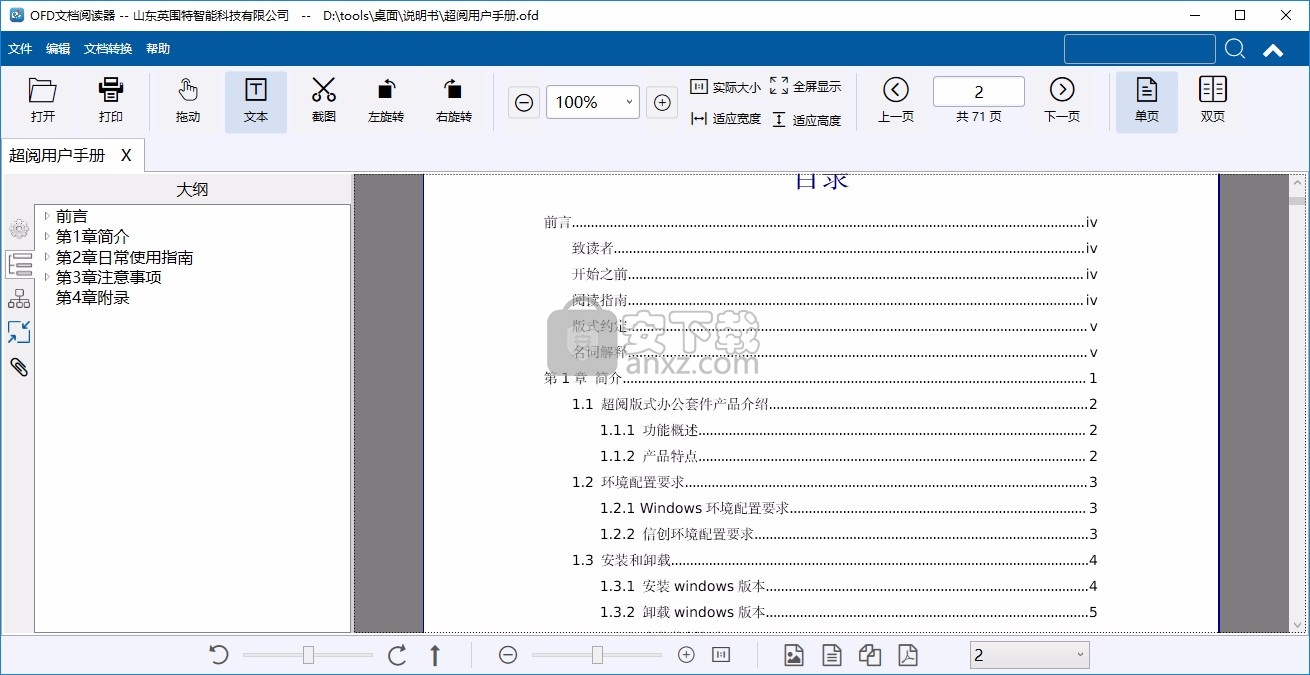Select the 文本 (Text) selection tool
Image resolution: width=1310 pixels, height=675 pixels.
(x=256, y=101)
